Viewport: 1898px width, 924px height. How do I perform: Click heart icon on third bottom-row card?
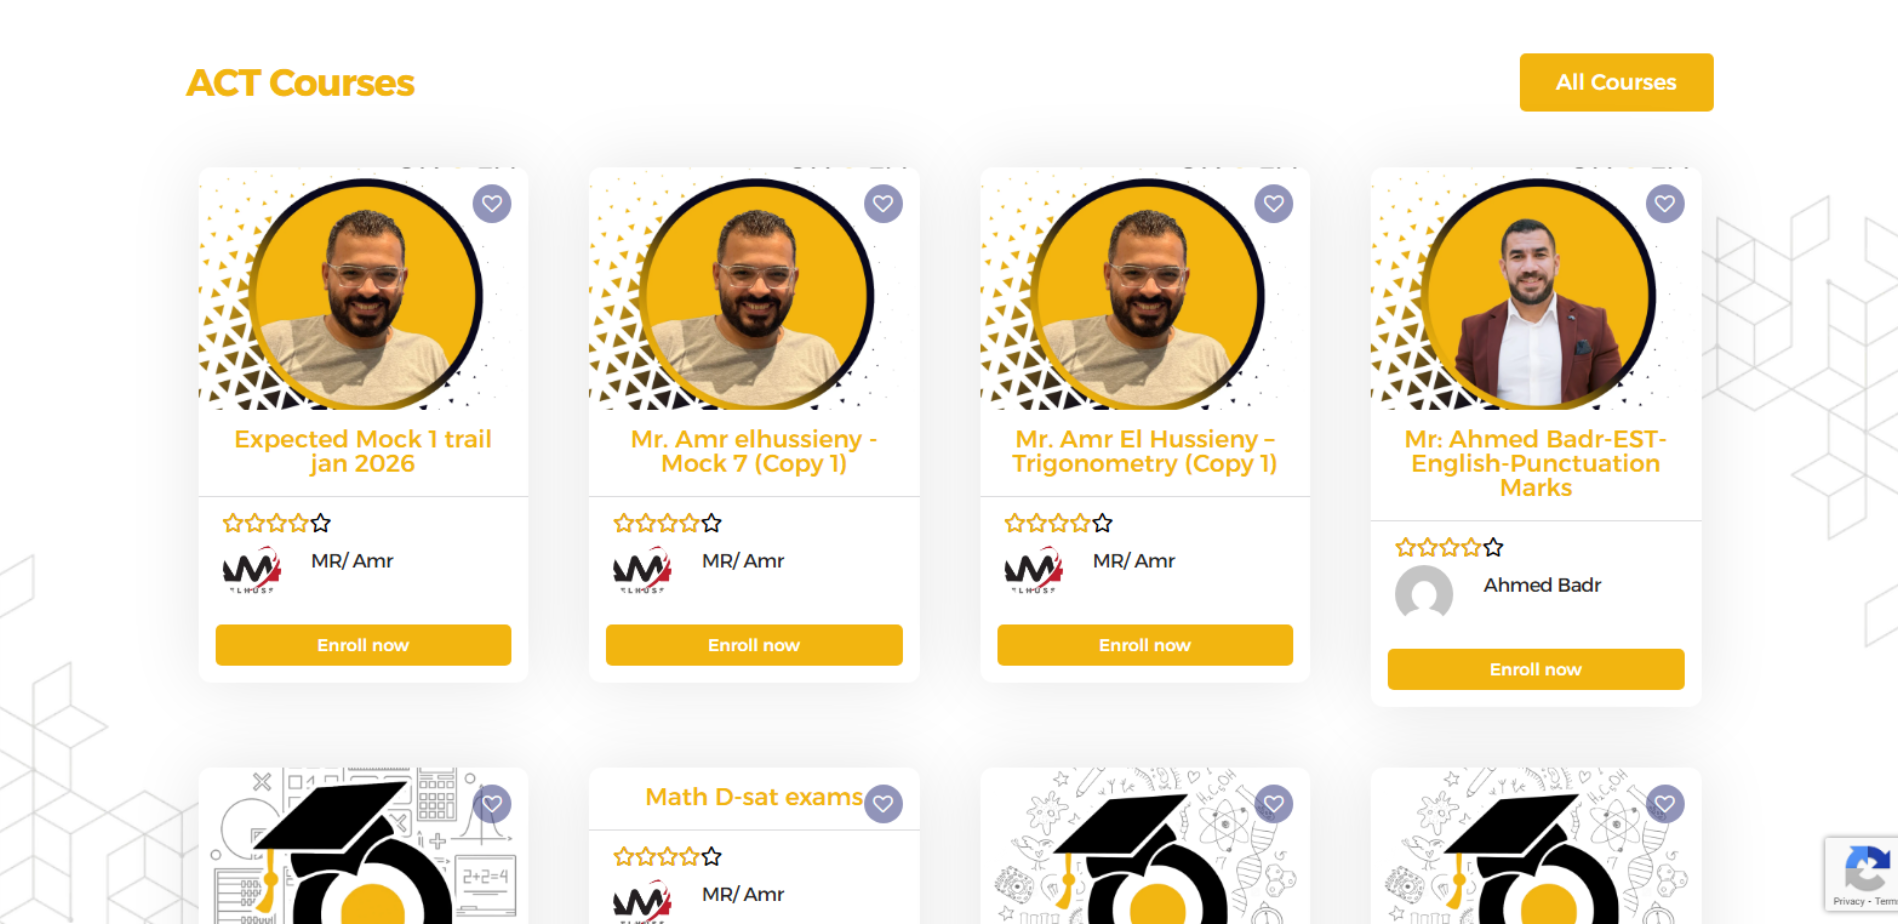(1274, 804)
